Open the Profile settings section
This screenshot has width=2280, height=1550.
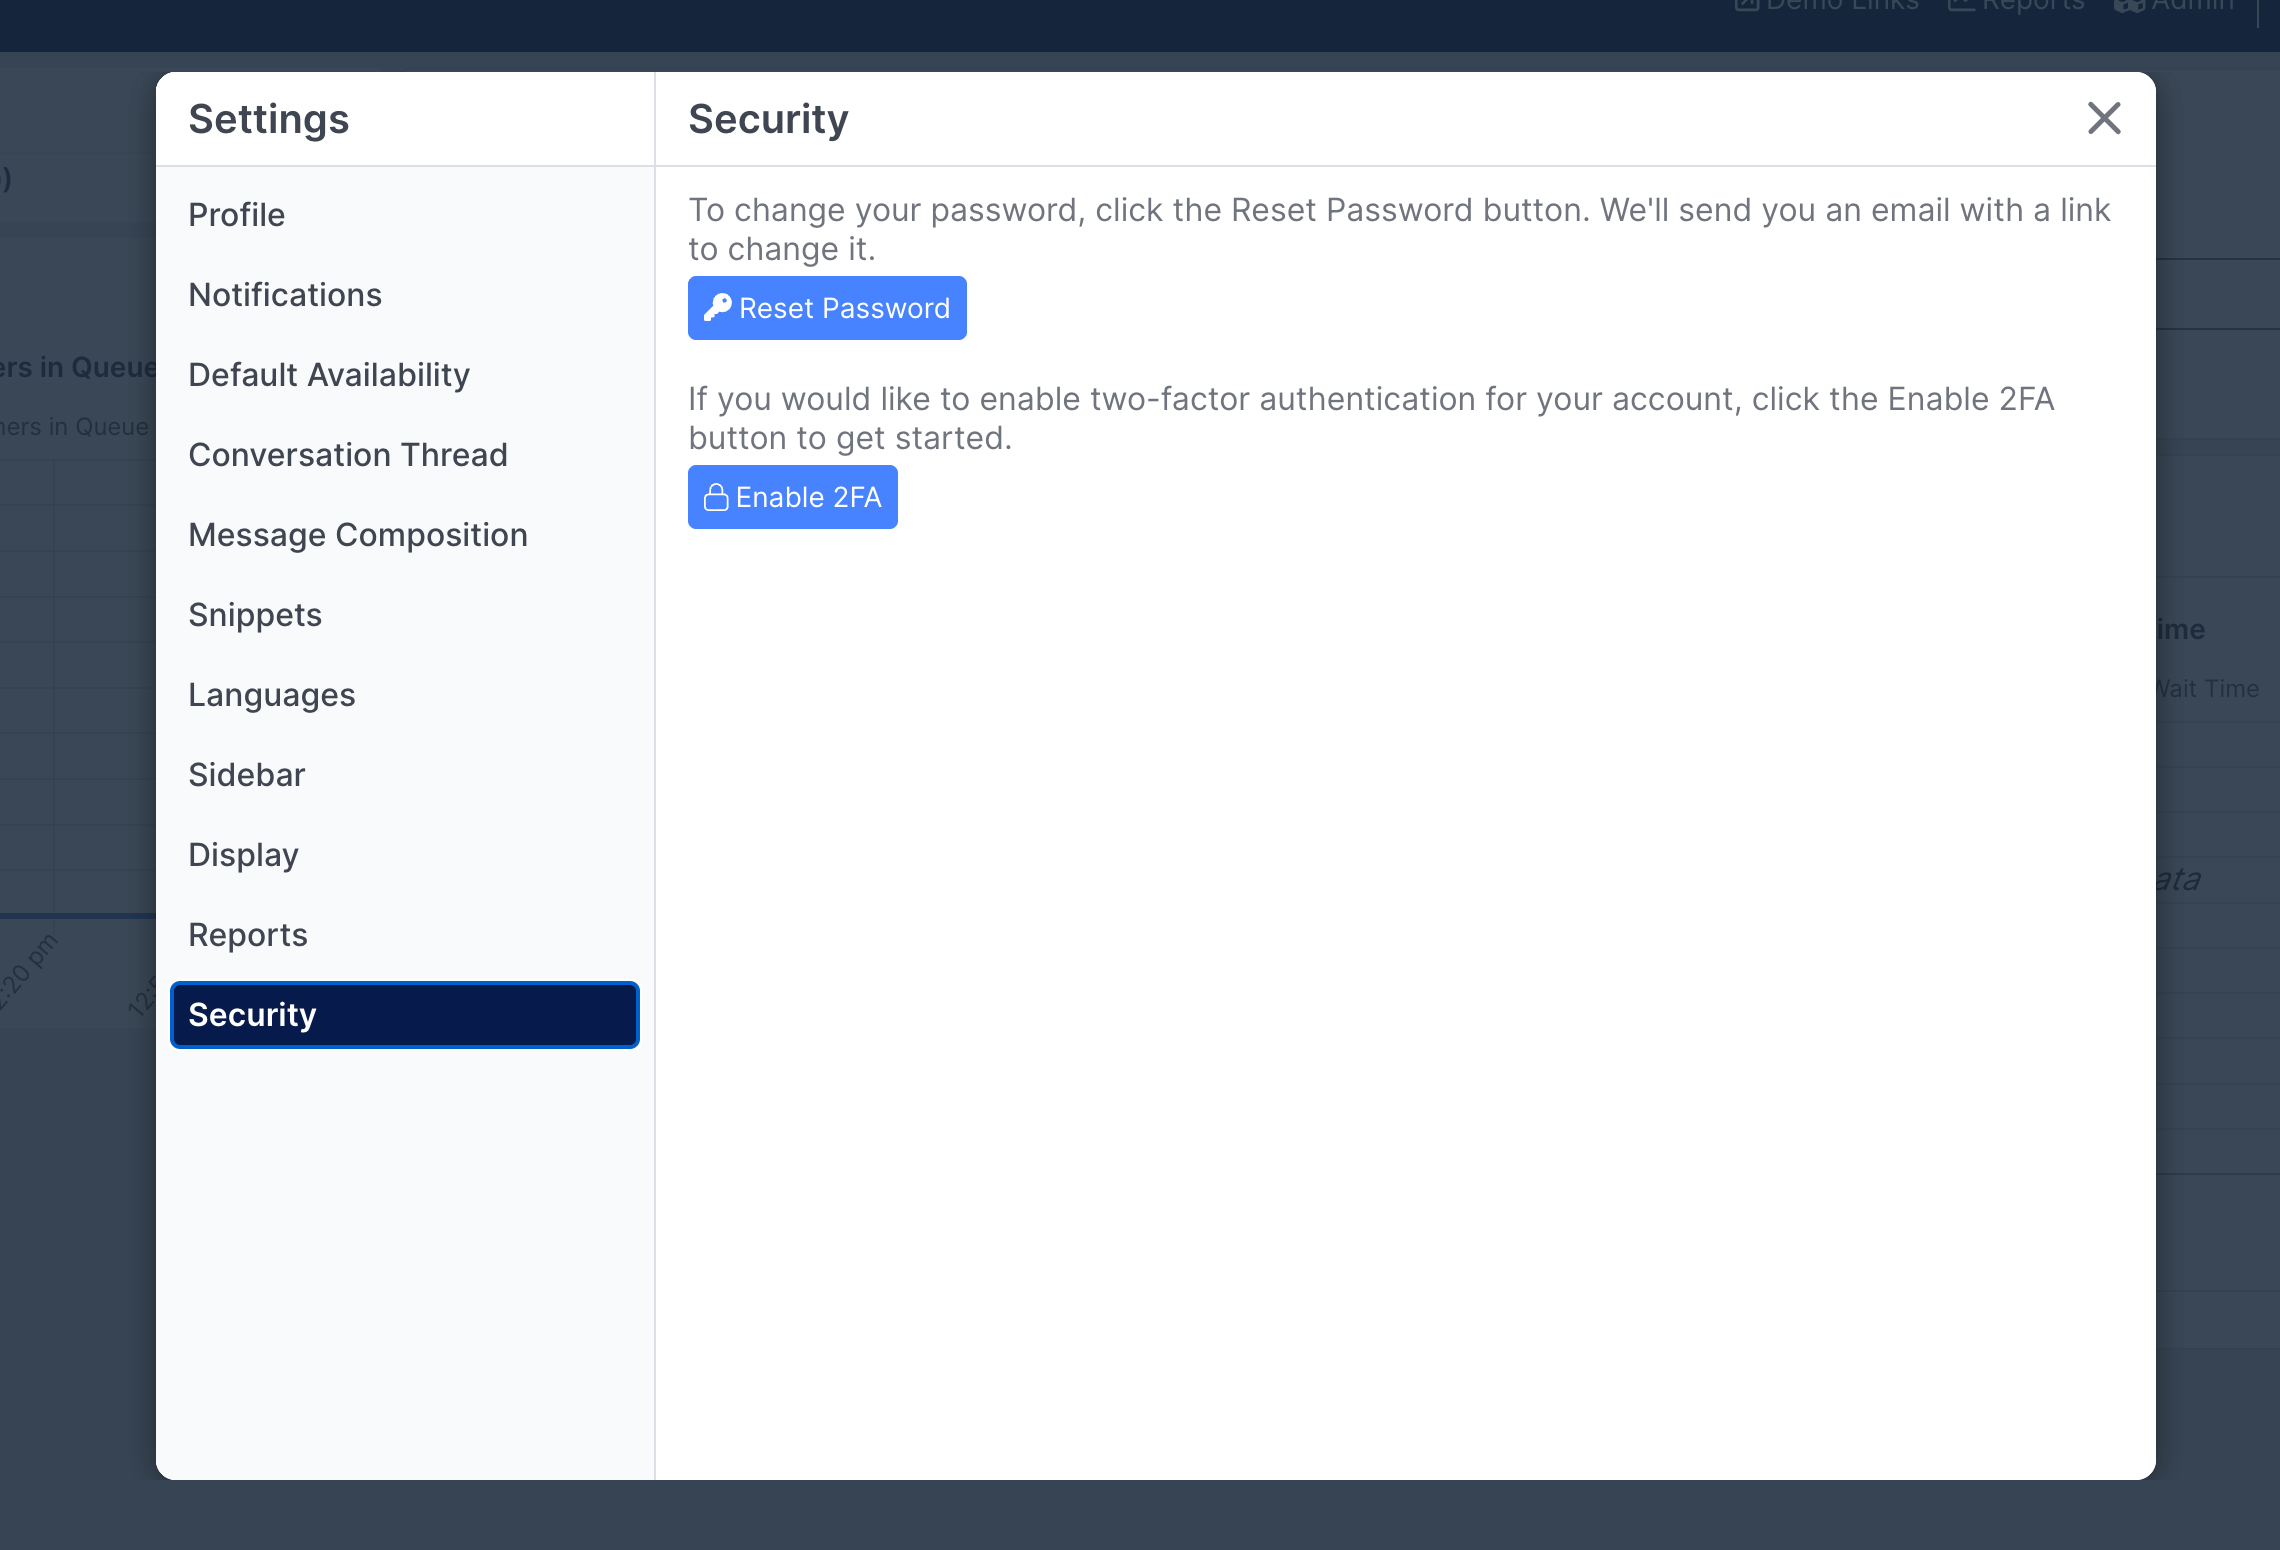point(237,215)
